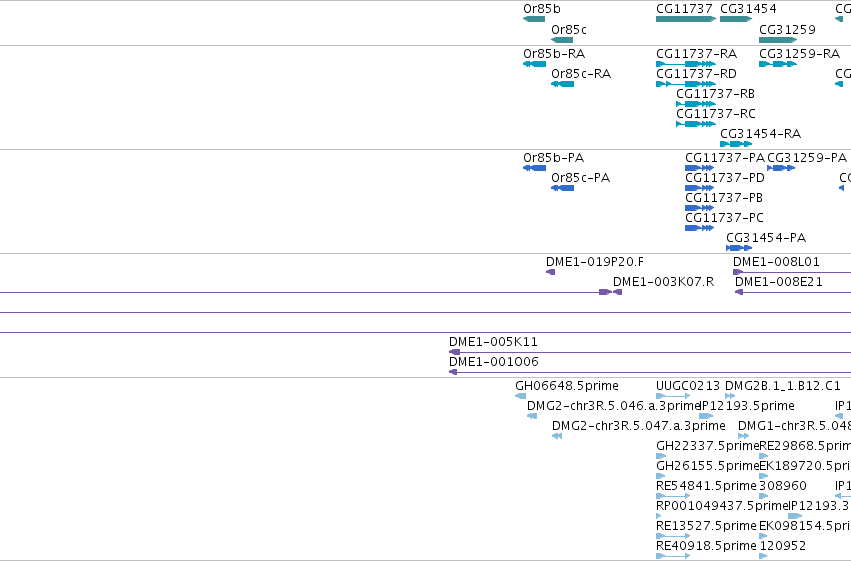Image resolution: width=851 pixels, height=561 pixels.
Task: Open the CG11737-PB protein feature
Action: click(724, 198)
